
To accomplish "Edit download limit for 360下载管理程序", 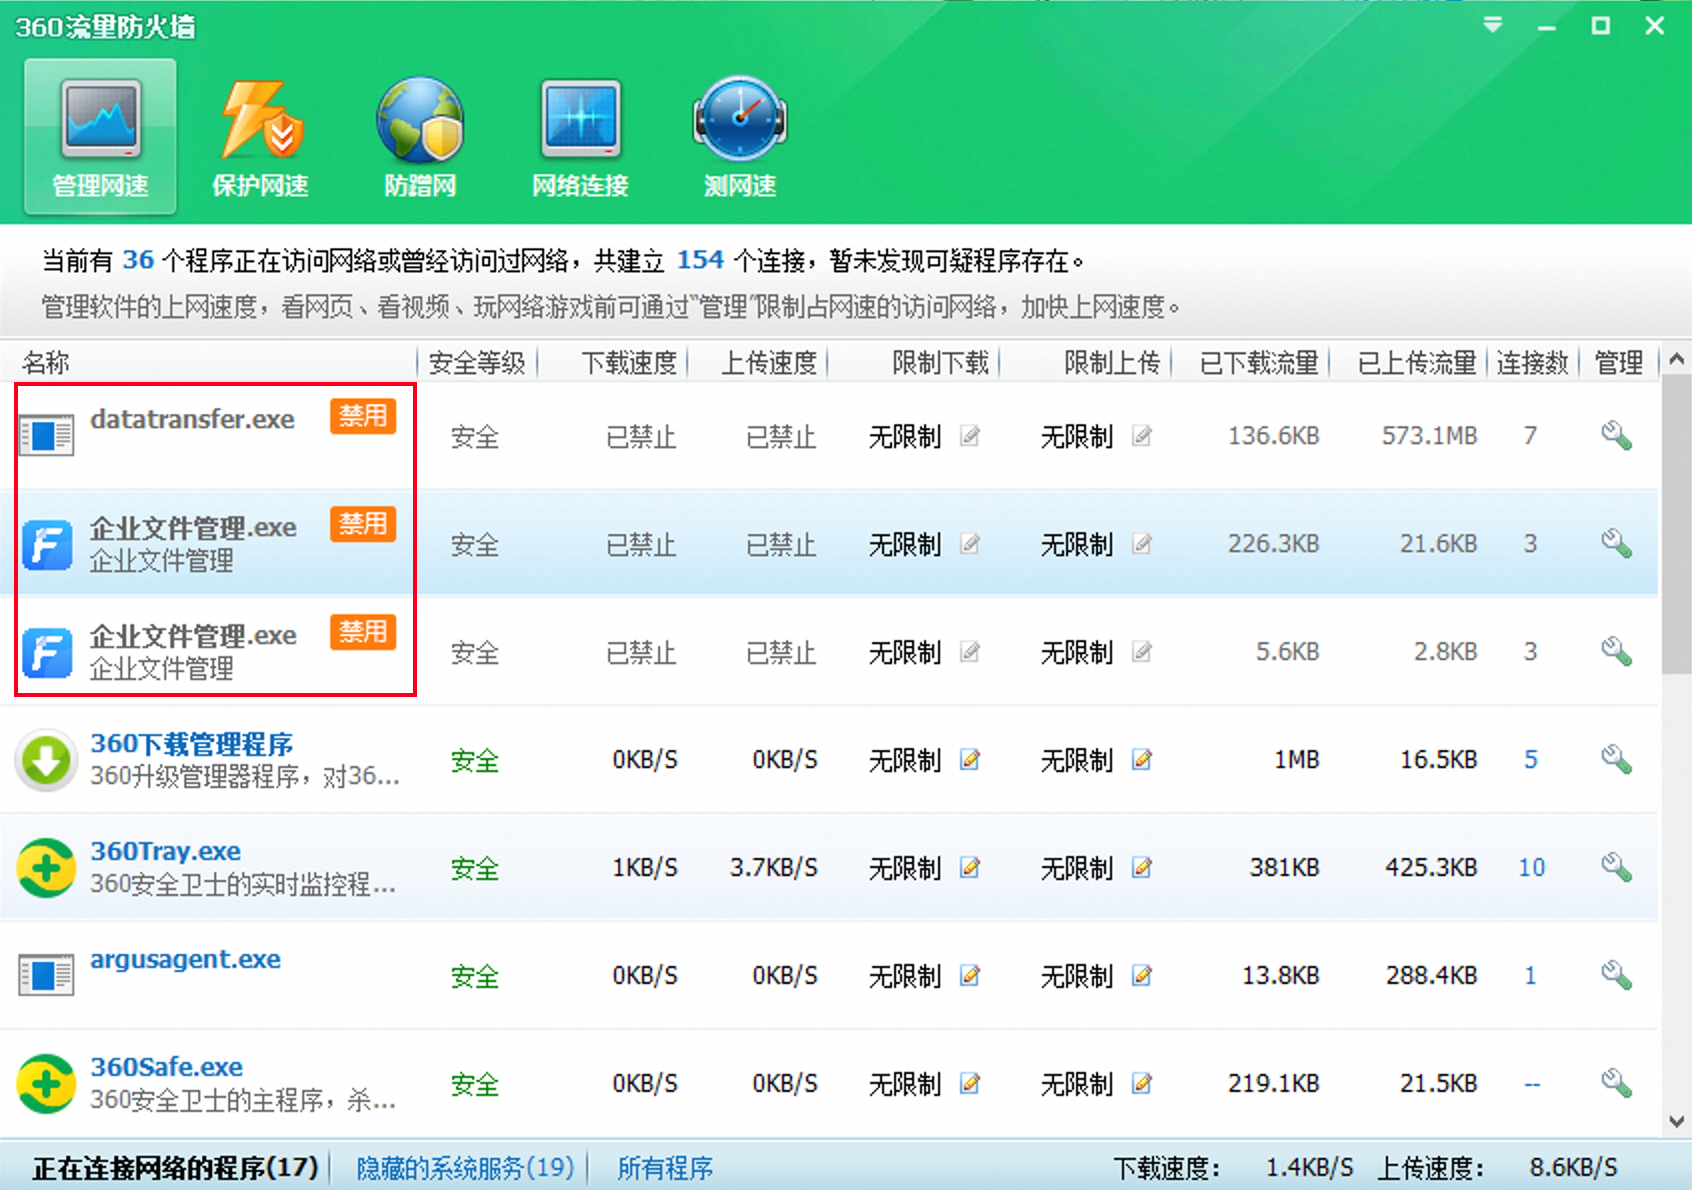I will coord(970,760).
